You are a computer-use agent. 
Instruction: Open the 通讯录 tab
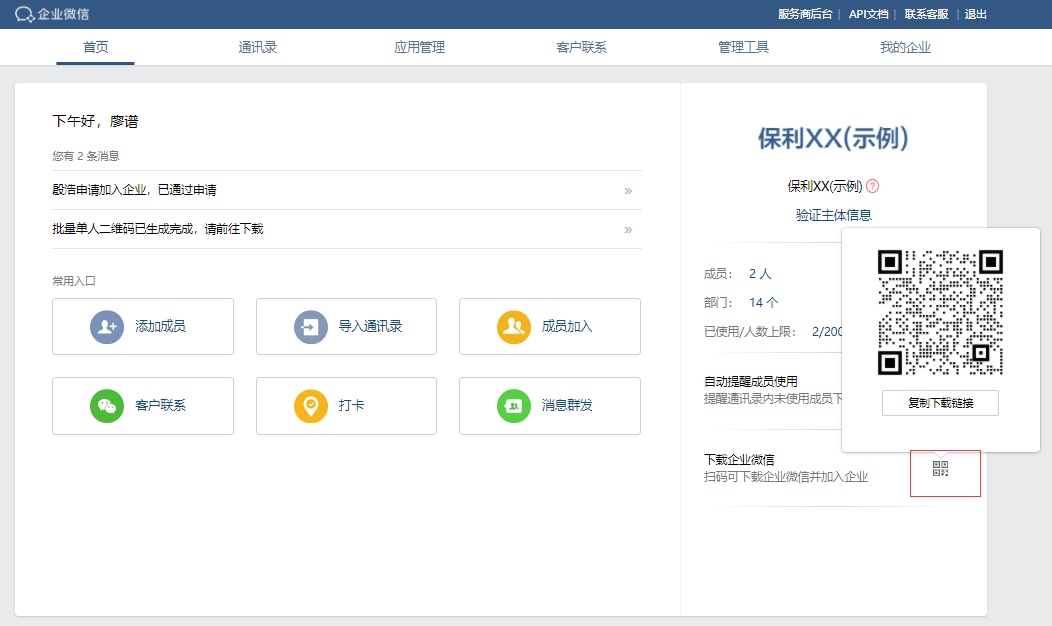point(258,47)
